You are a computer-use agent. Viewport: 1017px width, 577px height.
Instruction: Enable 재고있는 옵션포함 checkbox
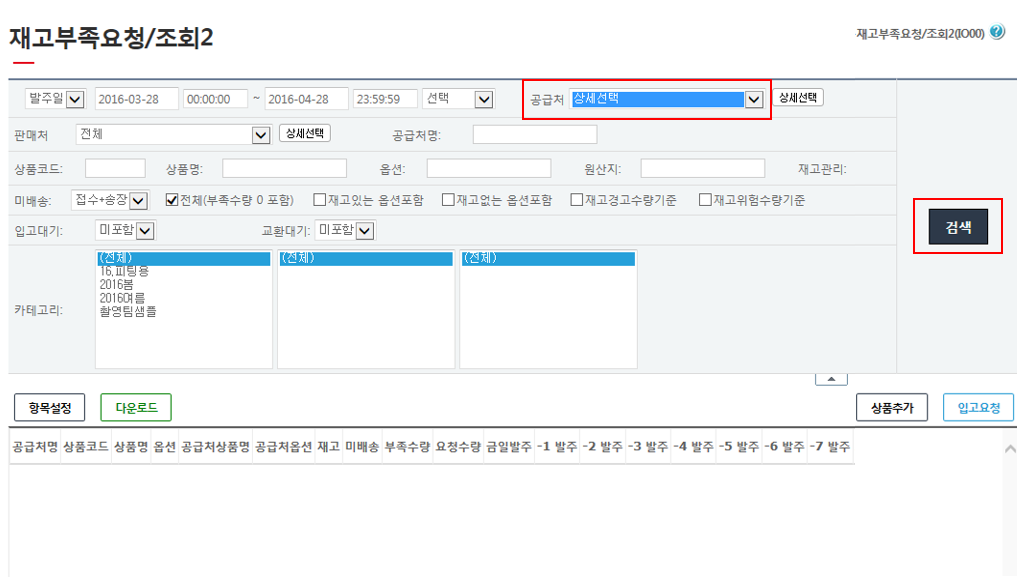click(x=319, y=200)
